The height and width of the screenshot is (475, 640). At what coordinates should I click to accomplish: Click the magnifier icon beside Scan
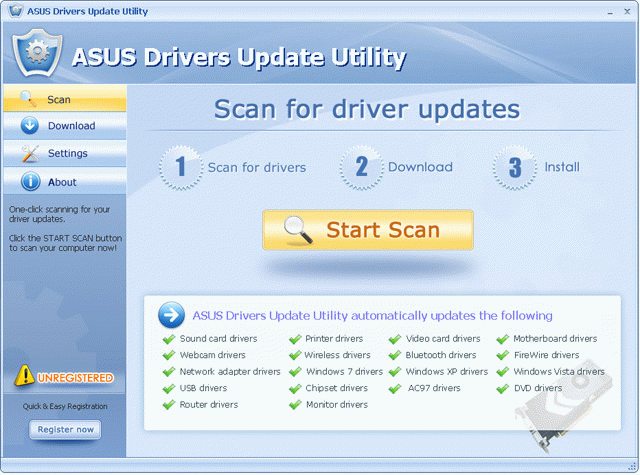pyautogui.click(x=29, y=99)
